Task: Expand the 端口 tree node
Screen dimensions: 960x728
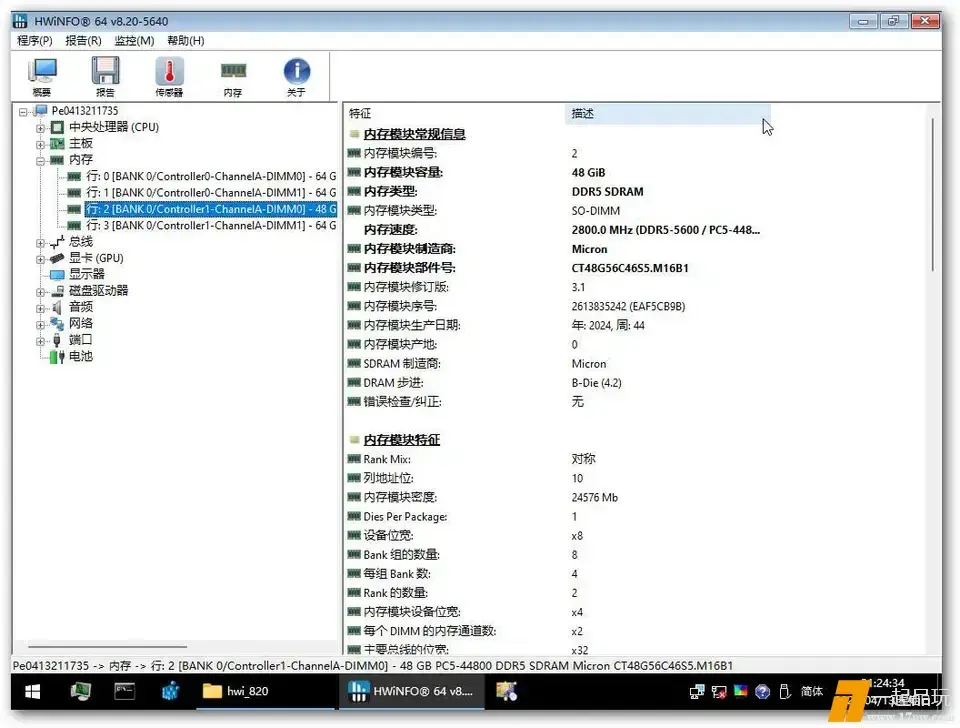Action: [40, 341]
